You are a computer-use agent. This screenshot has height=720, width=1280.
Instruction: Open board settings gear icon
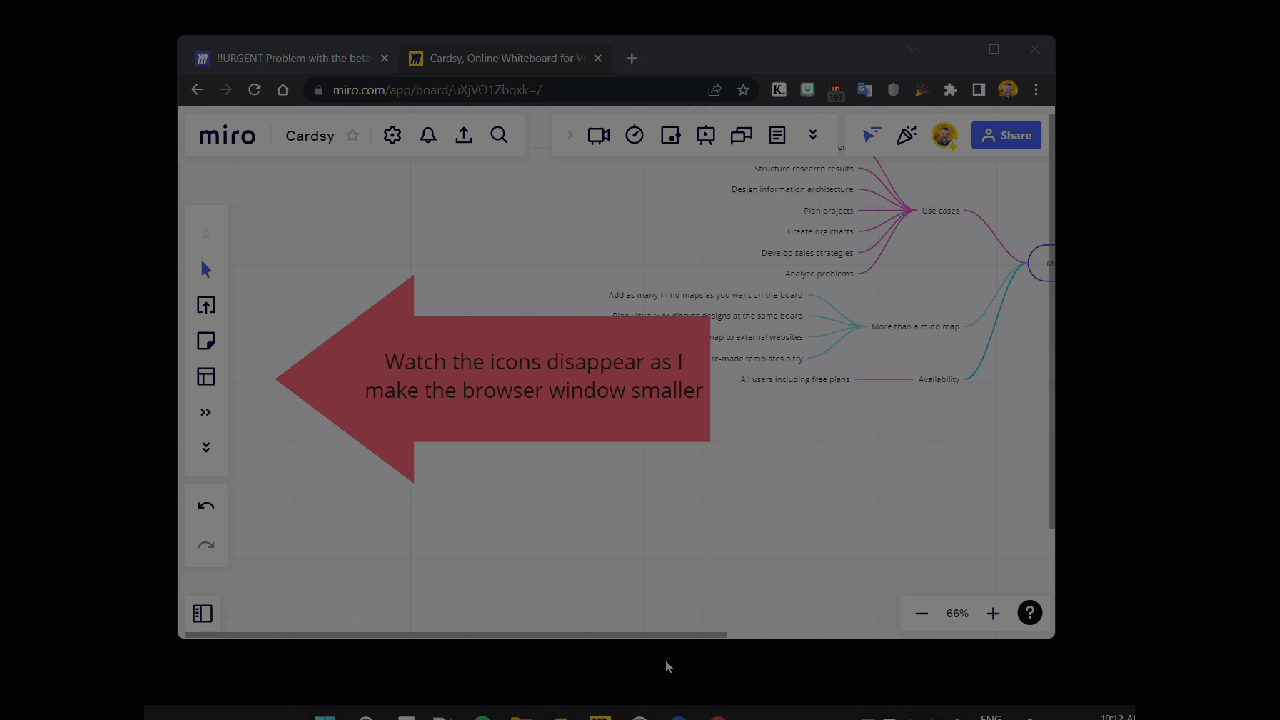392,135
